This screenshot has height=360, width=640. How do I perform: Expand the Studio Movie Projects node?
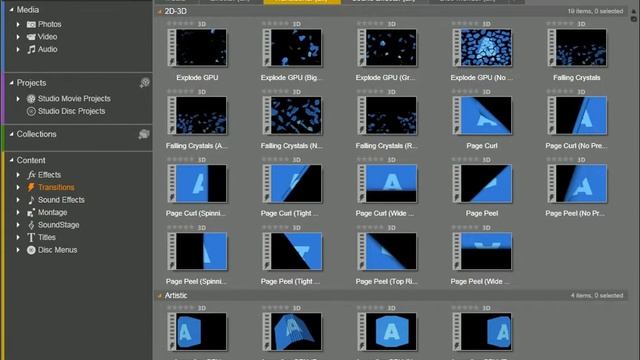pyautogui.click(x=18, y=99)
